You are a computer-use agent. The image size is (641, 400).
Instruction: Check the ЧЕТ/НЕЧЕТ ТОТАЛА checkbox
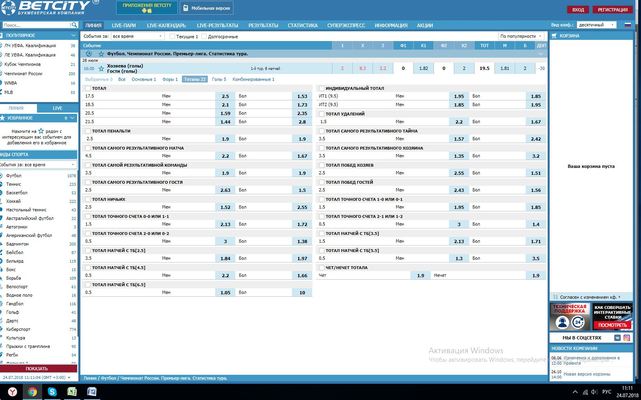pyautogui.click(x=321, y=267)
